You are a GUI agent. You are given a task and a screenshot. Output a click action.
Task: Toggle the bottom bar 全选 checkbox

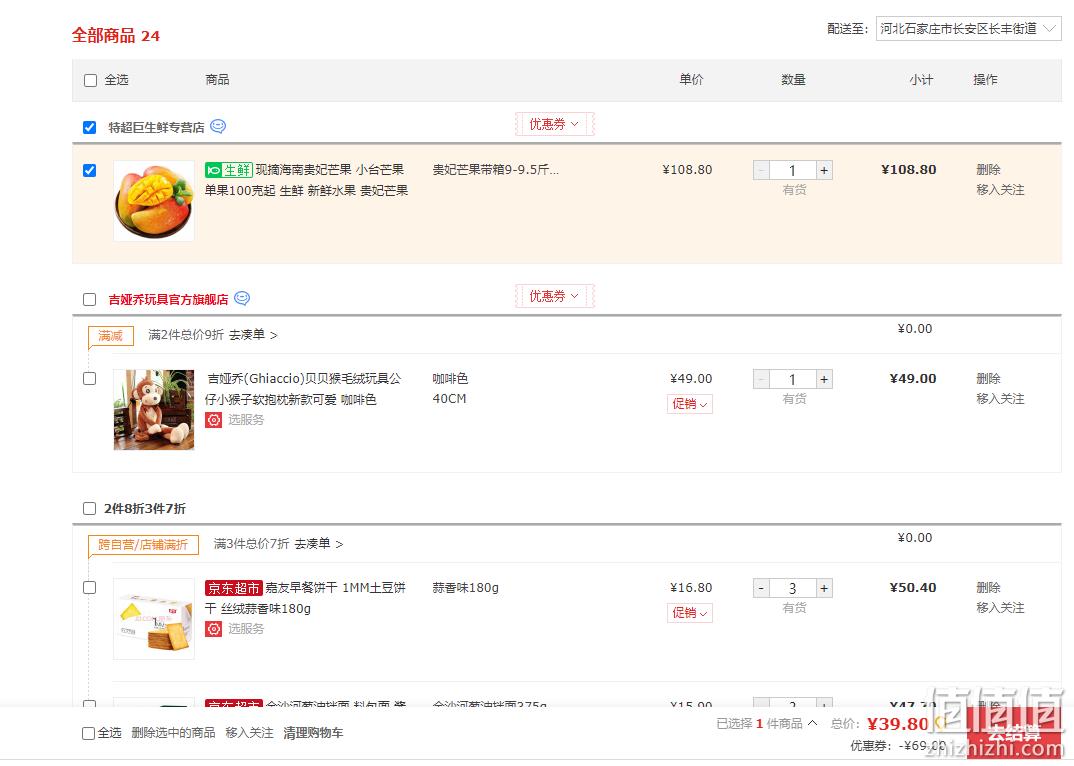coord(88,734)
